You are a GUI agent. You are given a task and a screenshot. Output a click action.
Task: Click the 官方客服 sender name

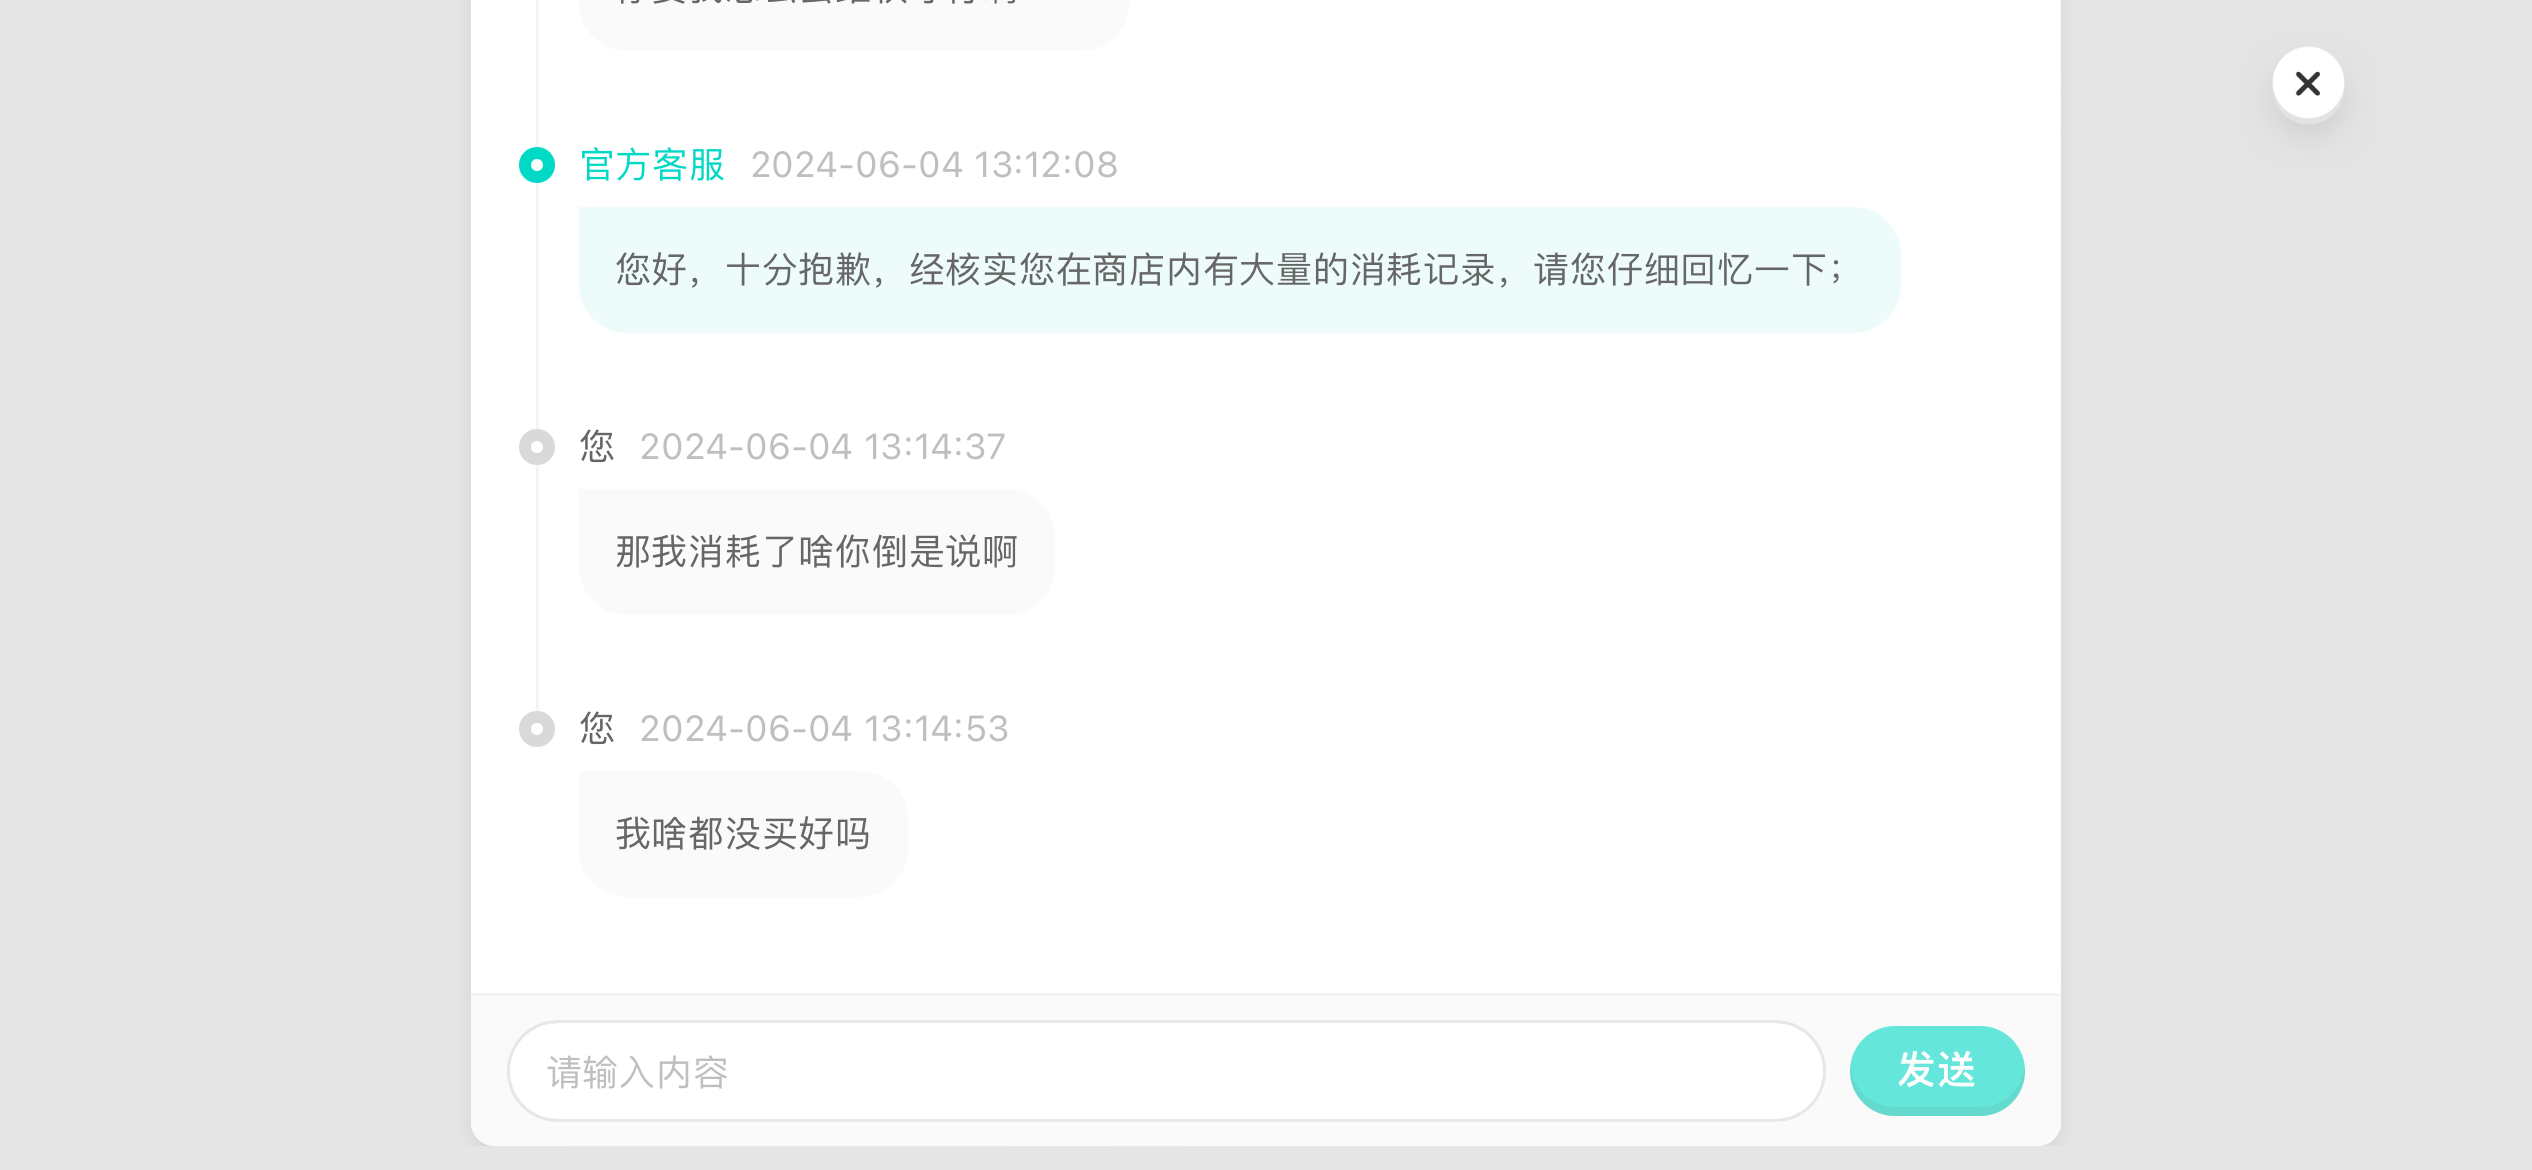click(653, 165)
